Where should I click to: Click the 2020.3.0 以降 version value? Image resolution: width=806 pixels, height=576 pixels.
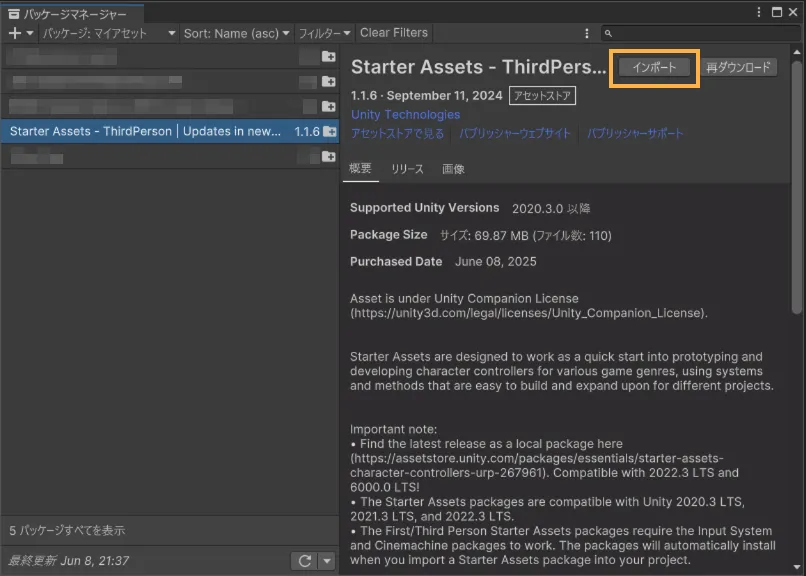coord(551,208)
